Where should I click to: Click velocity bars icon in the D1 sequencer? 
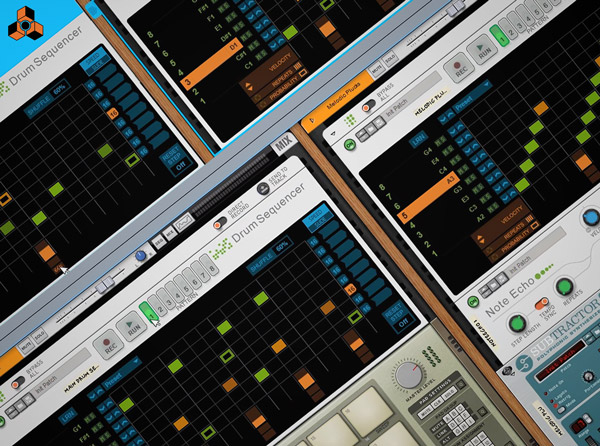(297, 67)
